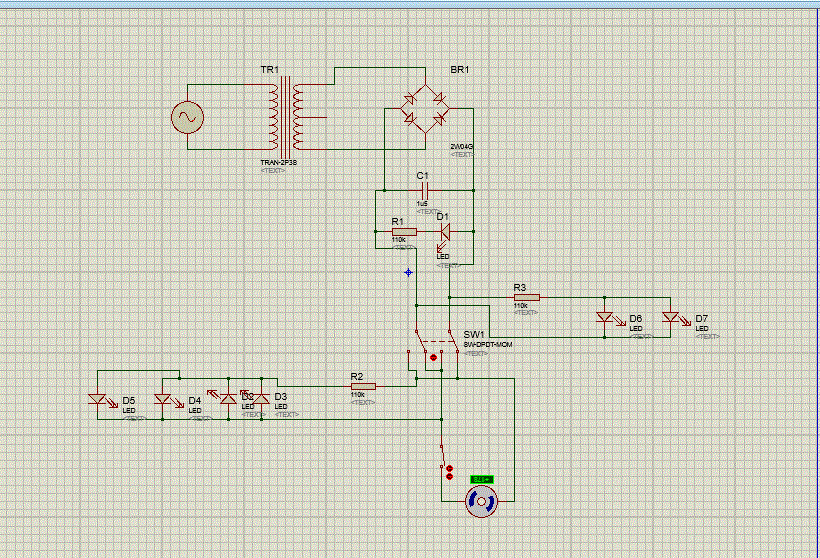Image resolution: width=820 pixels, height=558 pixels.
Task: Click upper red actuator dot of motor switch
Action: click(449, 469)
